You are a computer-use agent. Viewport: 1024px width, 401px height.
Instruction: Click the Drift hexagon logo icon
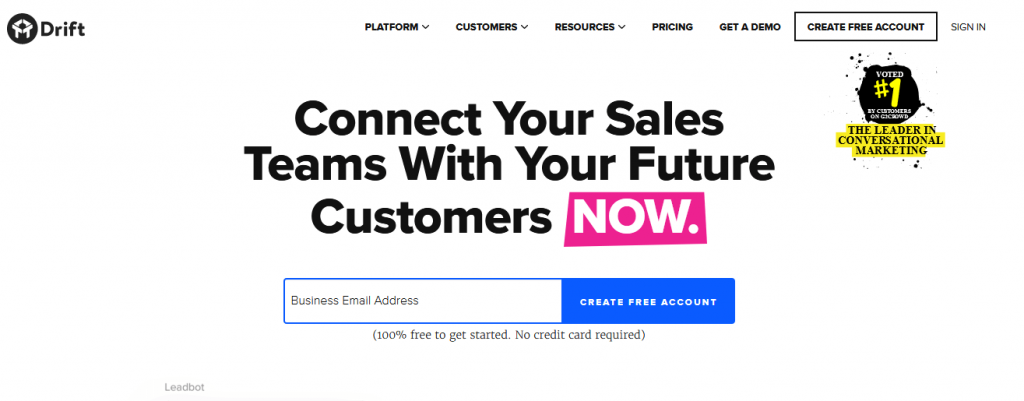click(22, 29)
